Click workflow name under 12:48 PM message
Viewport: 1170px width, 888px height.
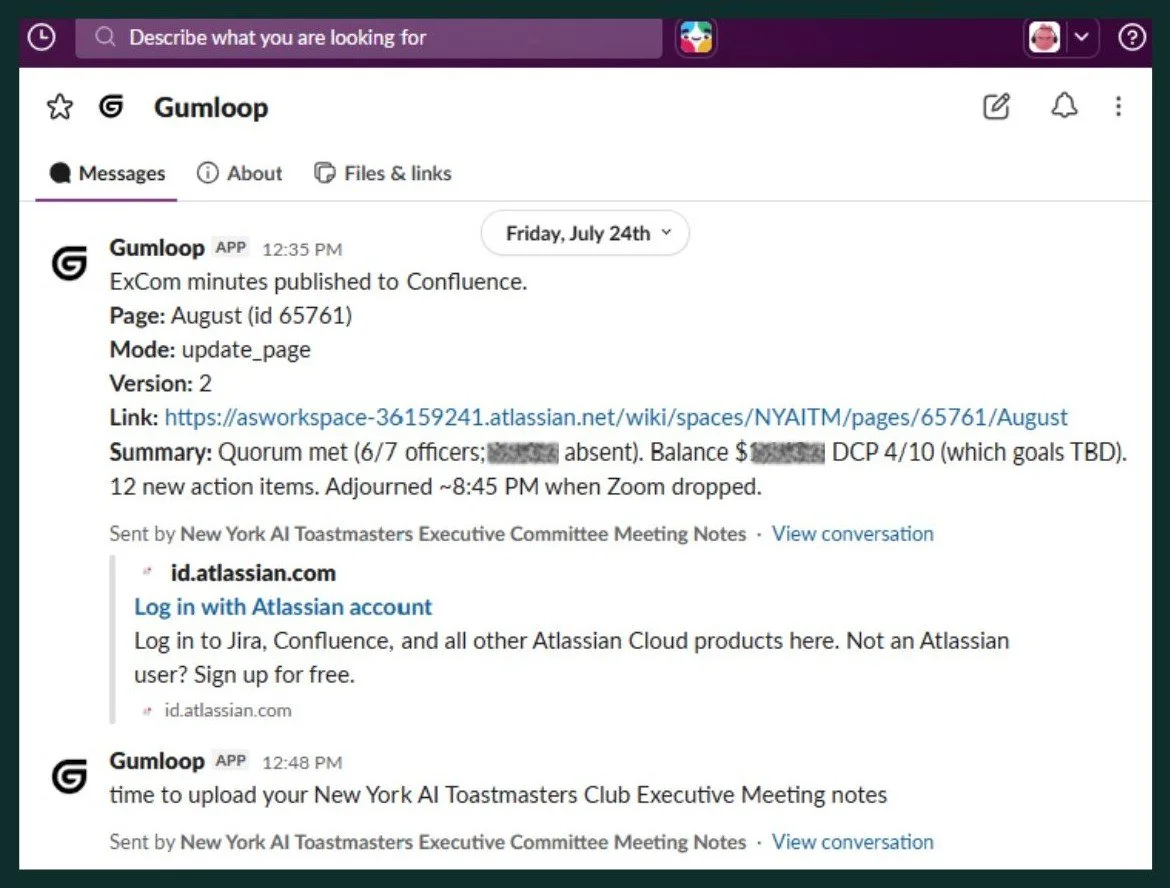(463, 842)
